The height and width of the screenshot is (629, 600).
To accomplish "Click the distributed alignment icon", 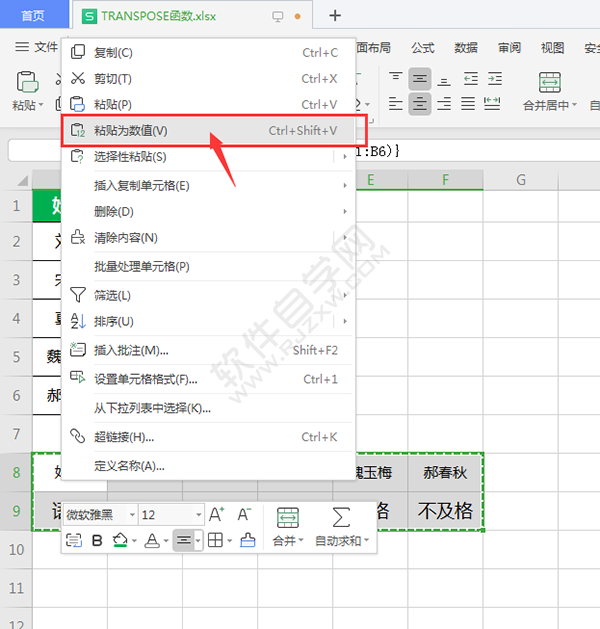I will 492,104.
